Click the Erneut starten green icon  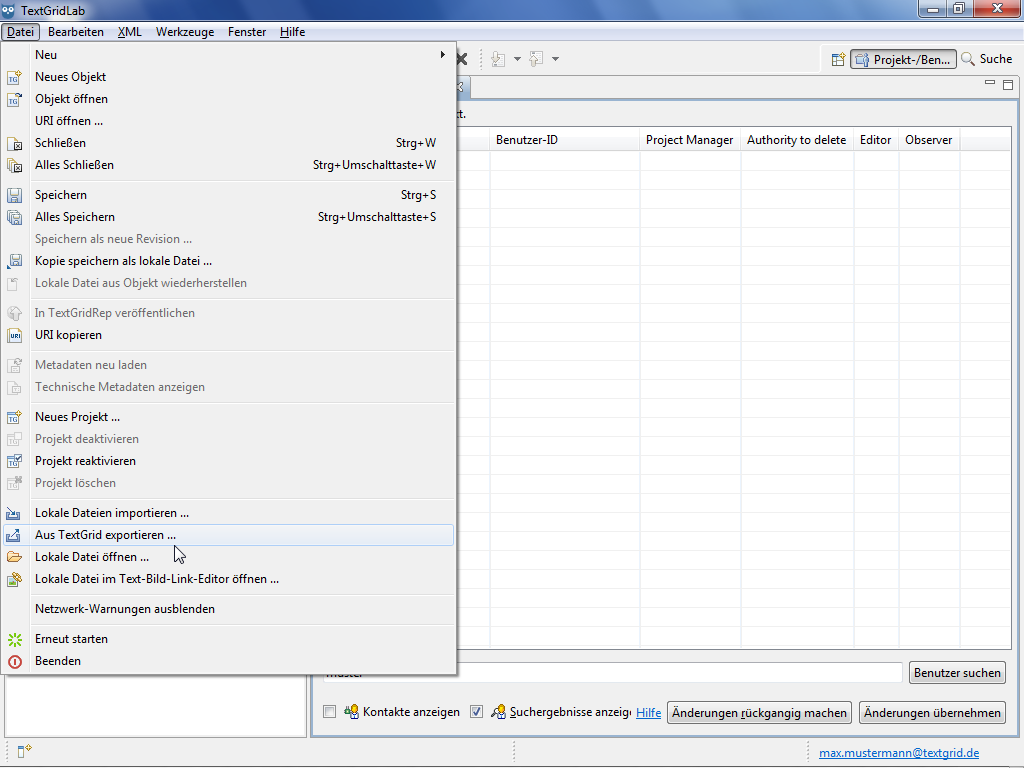tap(15, 639)
